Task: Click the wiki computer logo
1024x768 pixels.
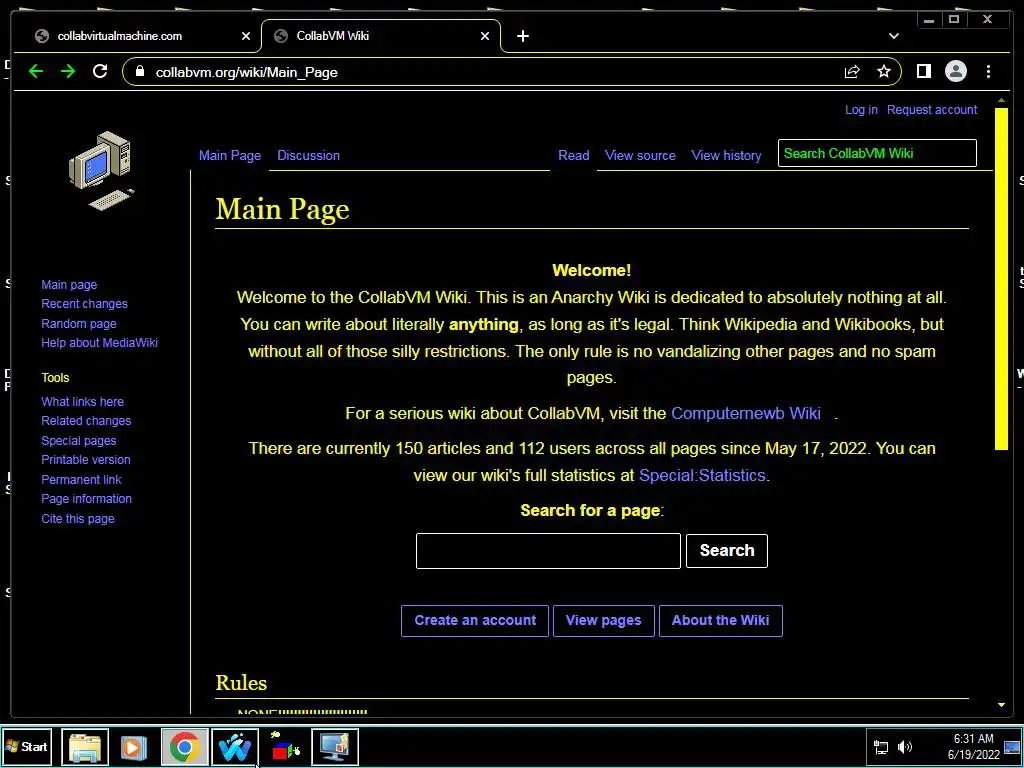Action: coord(103,170)
